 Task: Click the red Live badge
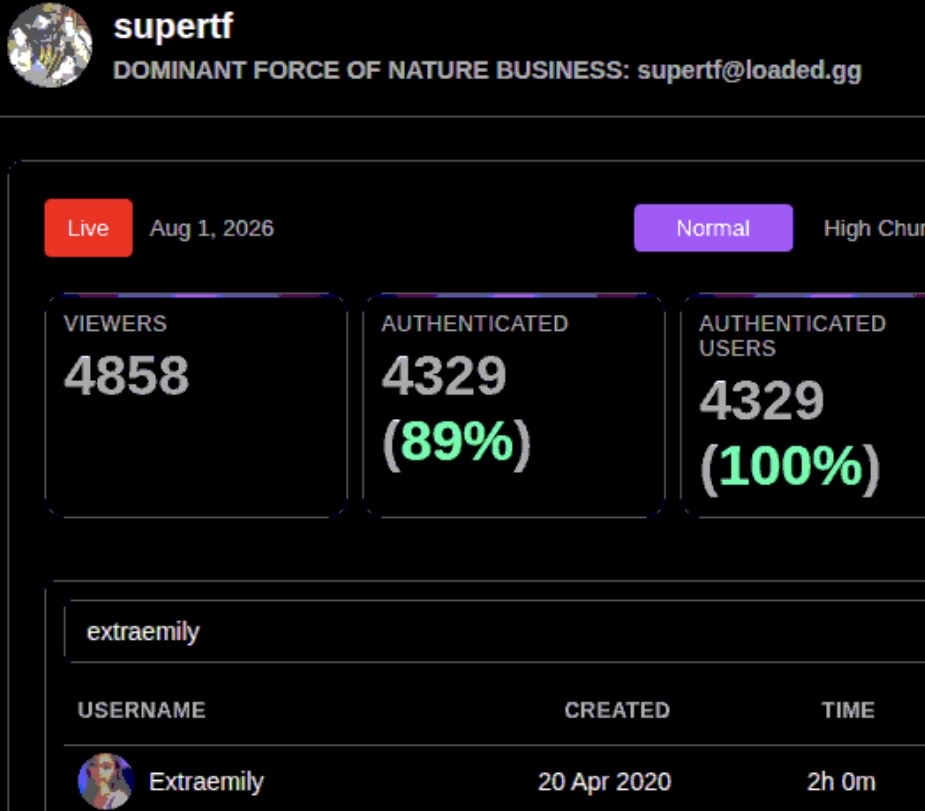pyautogui.click(x=88, y=228)
